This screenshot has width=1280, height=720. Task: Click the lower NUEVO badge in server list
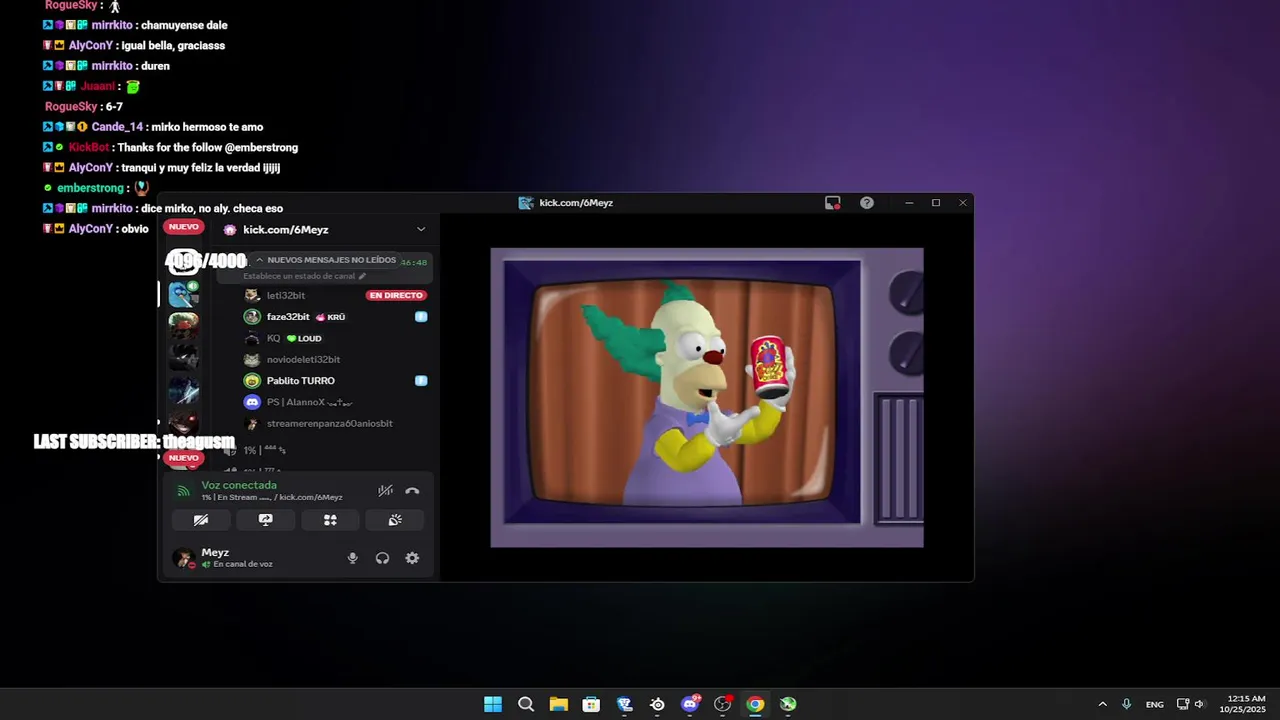pyautogui.click(x=183, y=458)
